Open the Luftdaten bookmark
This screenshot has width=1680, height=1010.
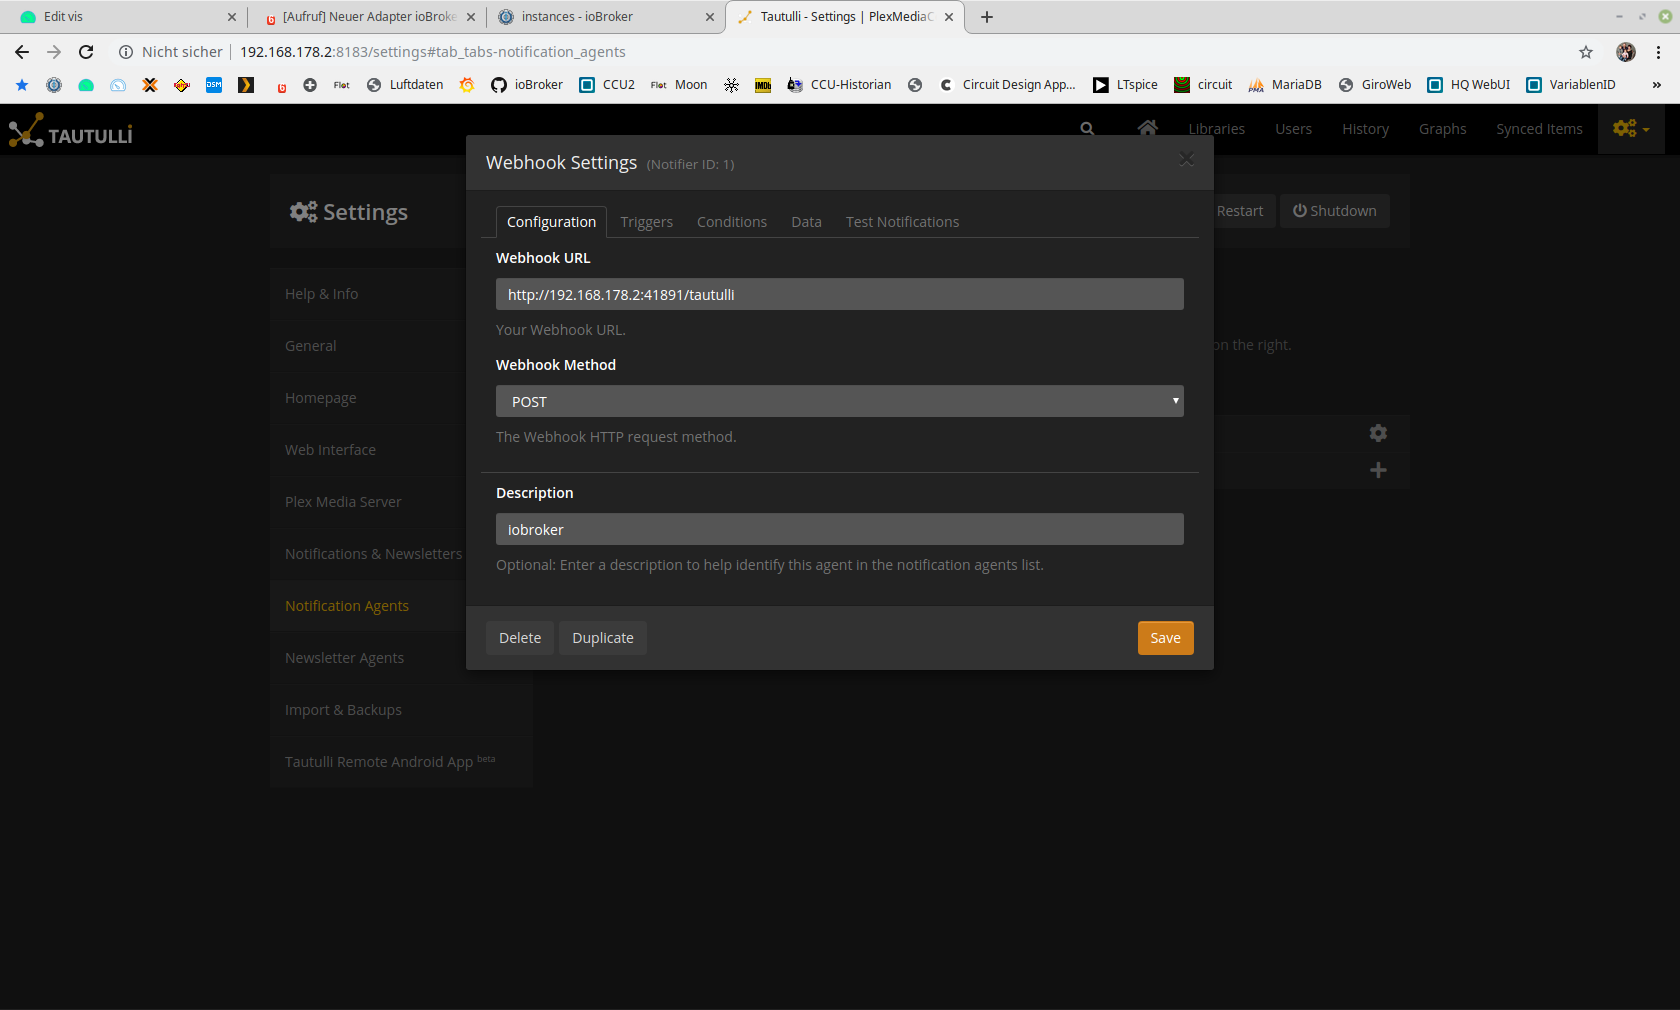(x=405, y=85)
